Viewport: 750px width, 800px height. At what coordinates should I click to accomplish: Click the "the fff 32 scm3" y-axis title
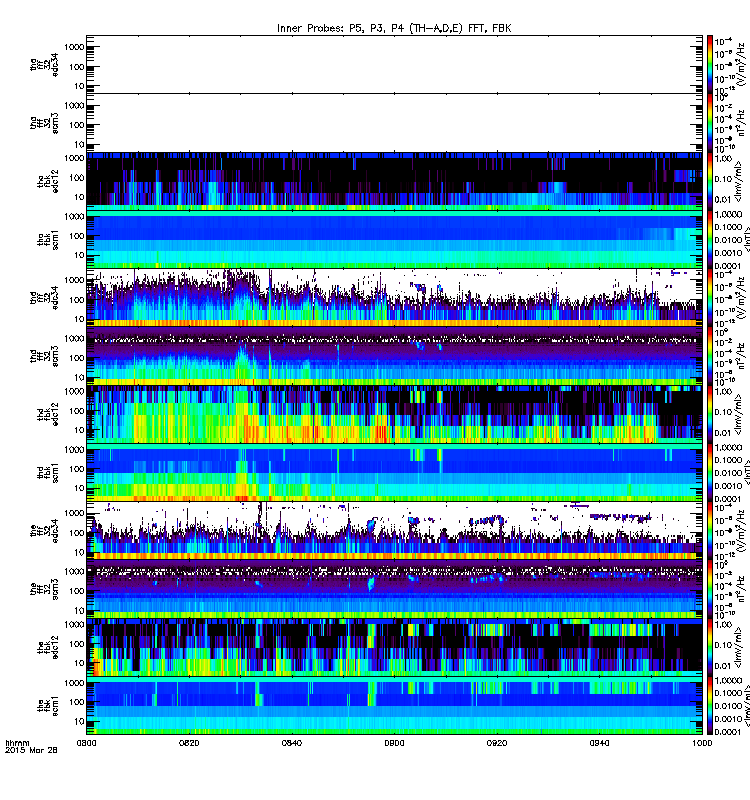coord(44,589)
